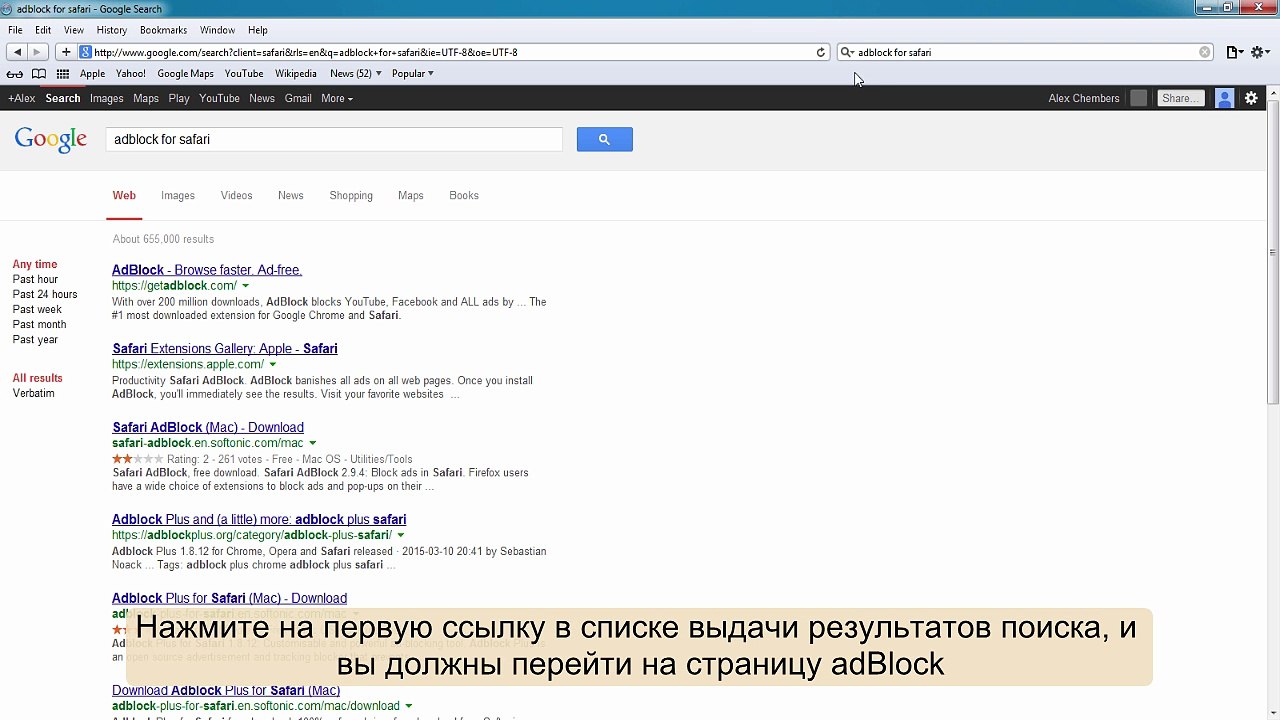This screenshot has width=1280, height=720.
Task: Filter results by Past hour
Action: [x=35, y=279]
